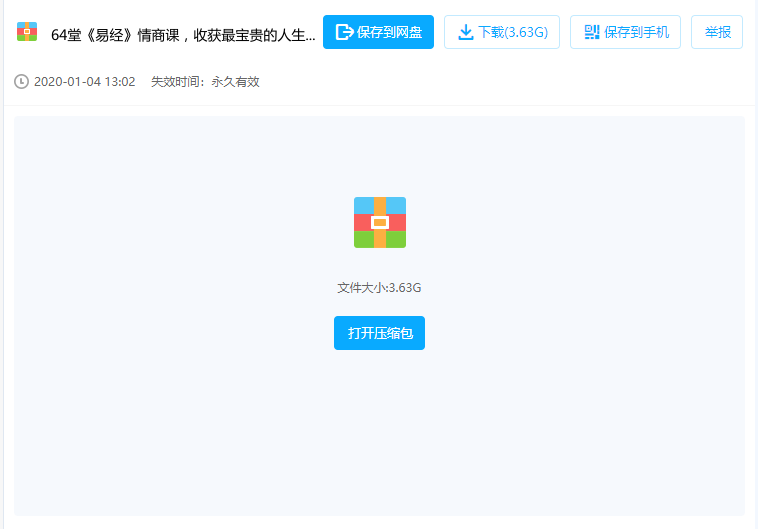Screen dimensions: 758x529
Task: Click the large colorful archive icon in preview
Action: 379,222
